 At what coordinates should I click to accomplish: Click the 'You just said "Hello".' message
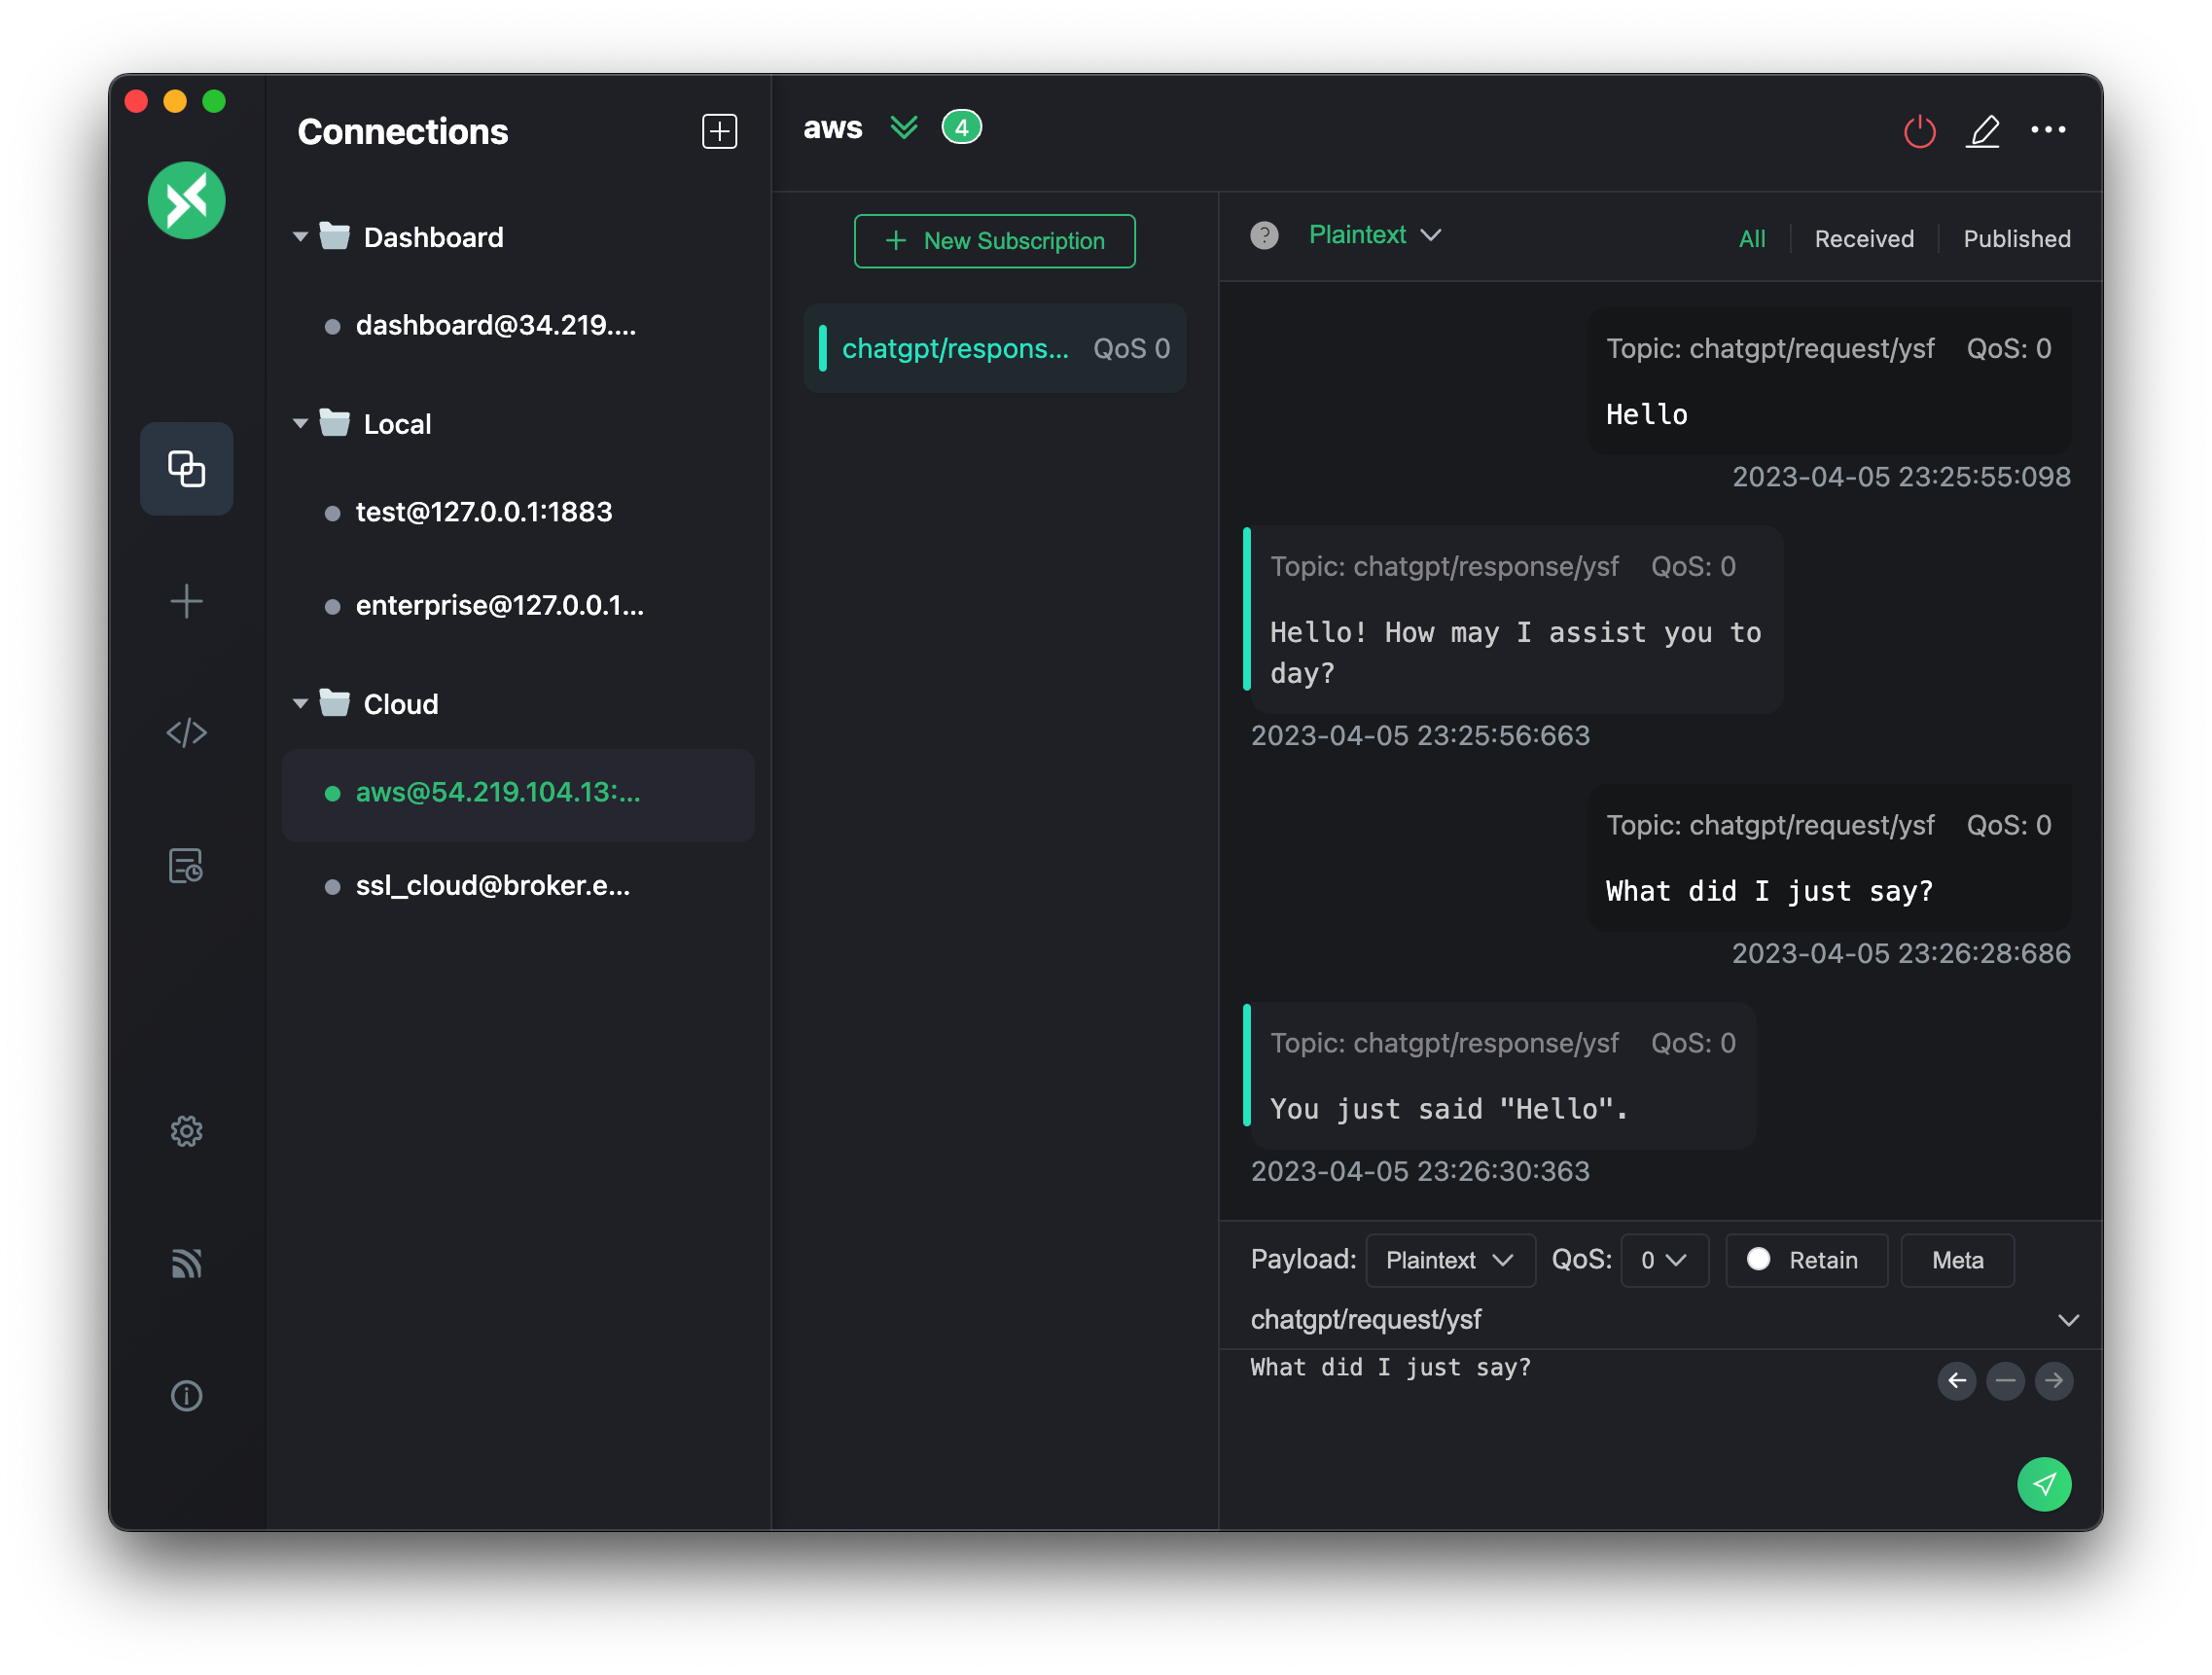[1499, 1076]
